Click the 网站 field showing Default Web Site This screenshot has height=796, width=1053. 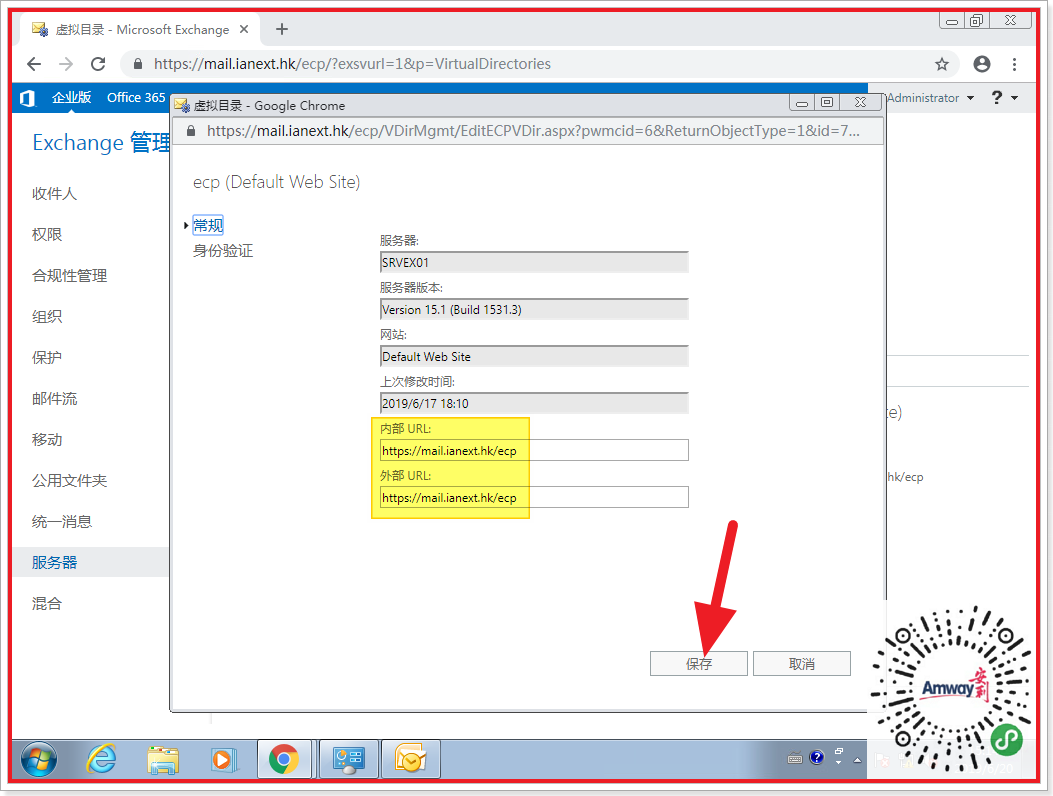pyautogui.click(x=534, y=356)
